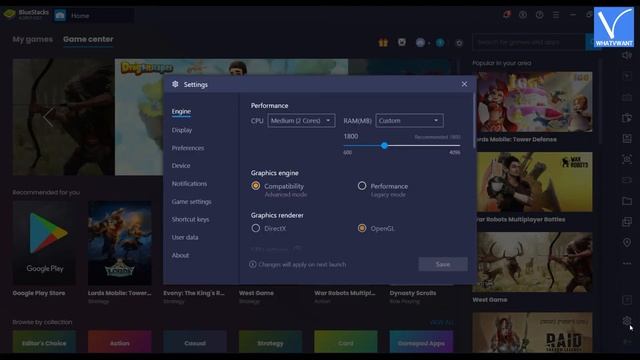Click View All link for collections
This screenshot has height=360, width=640.
click(442, 322)
